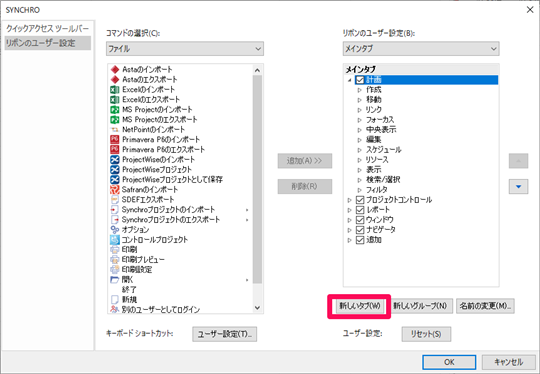Click the move up arrow button
This screenshot has height=374, width=540.
coord(518,161)
